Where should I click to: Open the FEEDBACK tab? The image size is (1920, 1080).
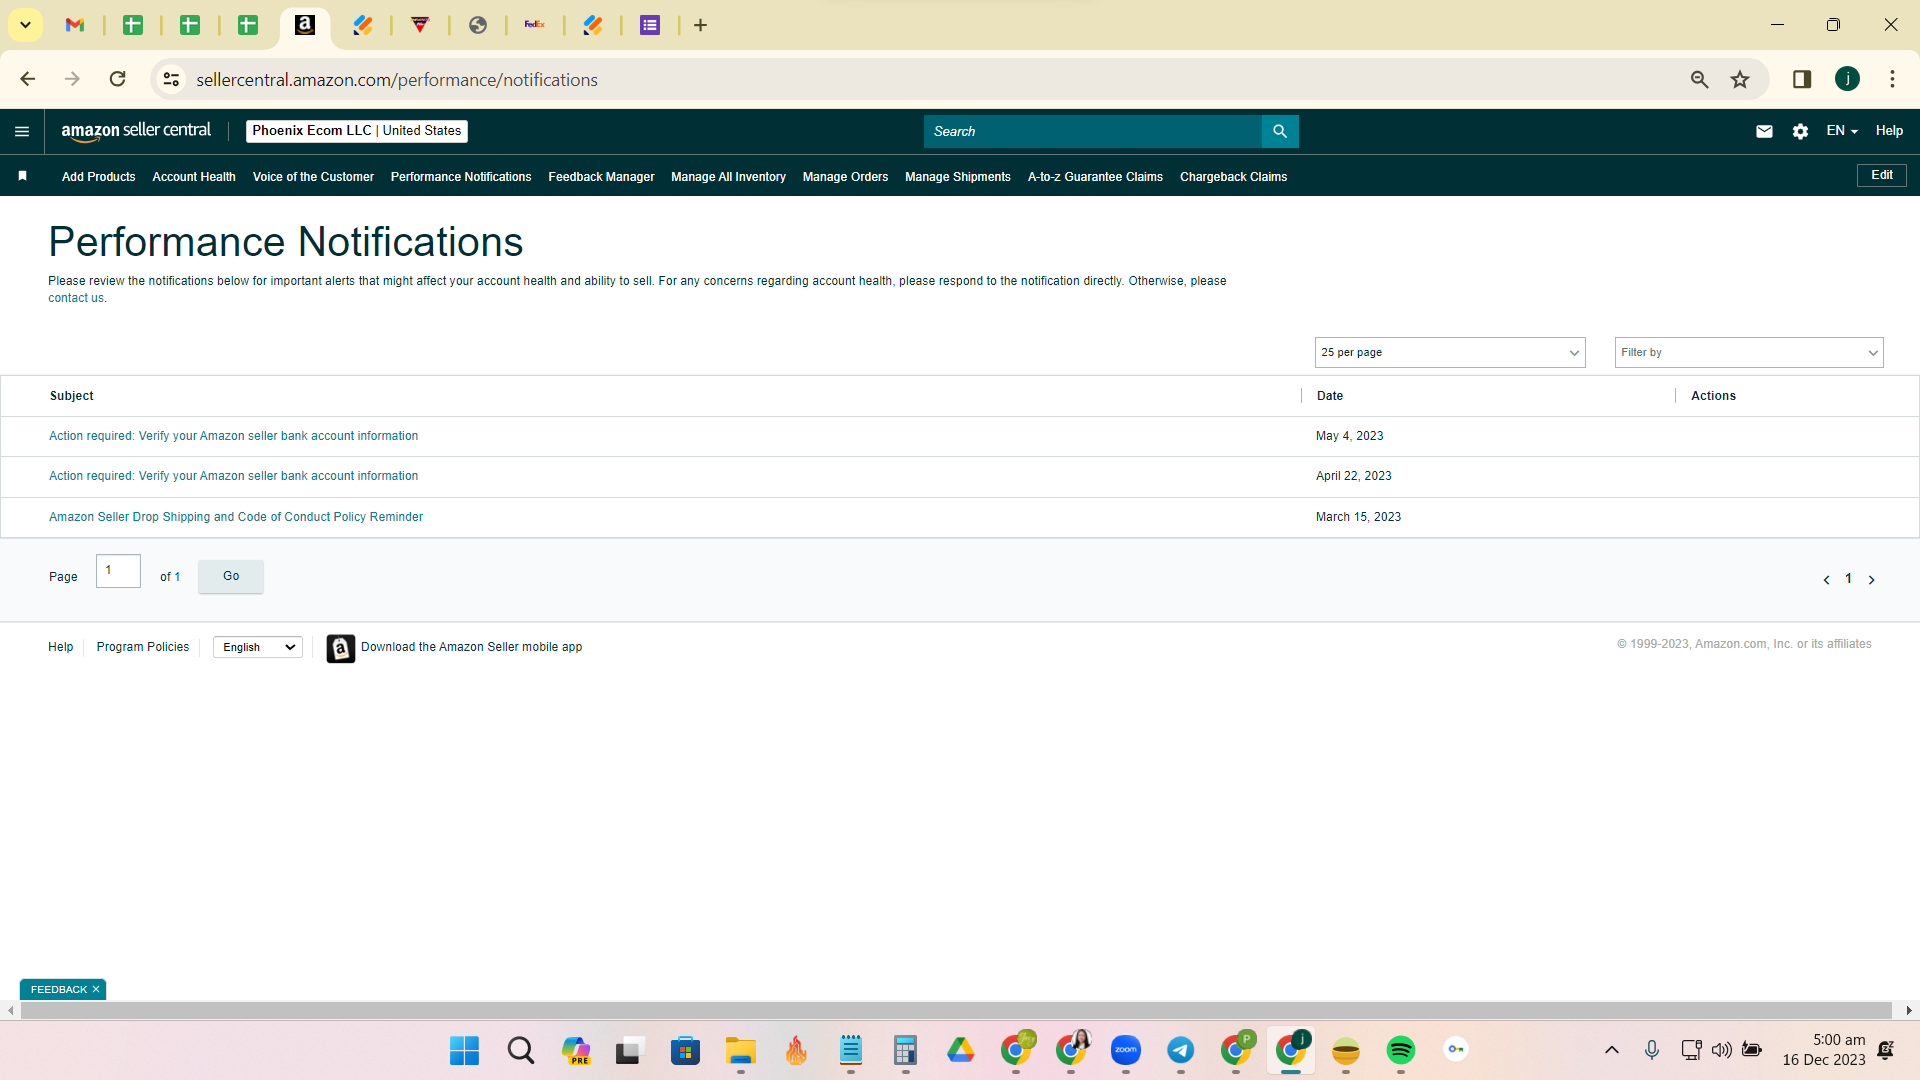coord(58,989)
